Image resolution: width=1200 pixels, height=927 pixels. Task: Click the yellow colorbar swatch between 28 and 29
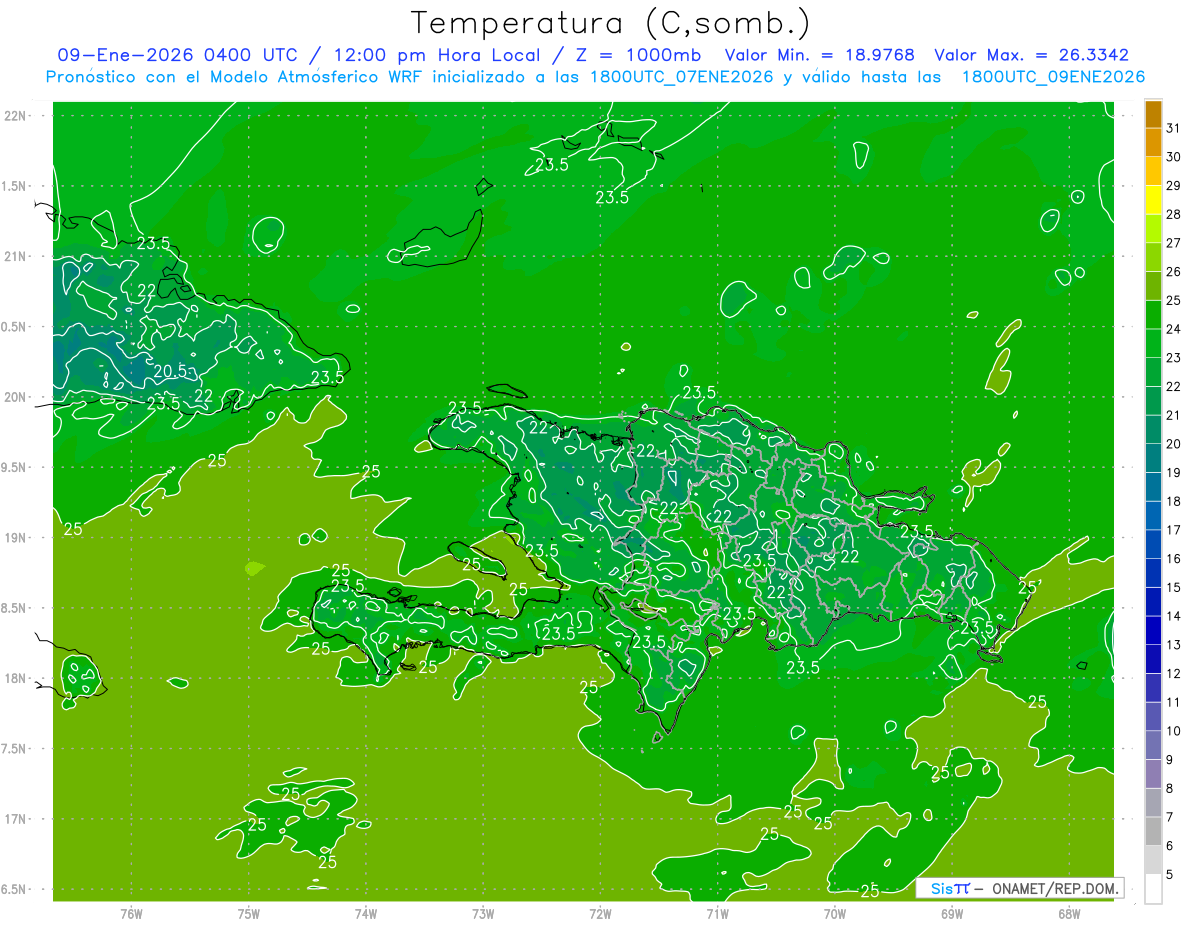point(1153,200)
